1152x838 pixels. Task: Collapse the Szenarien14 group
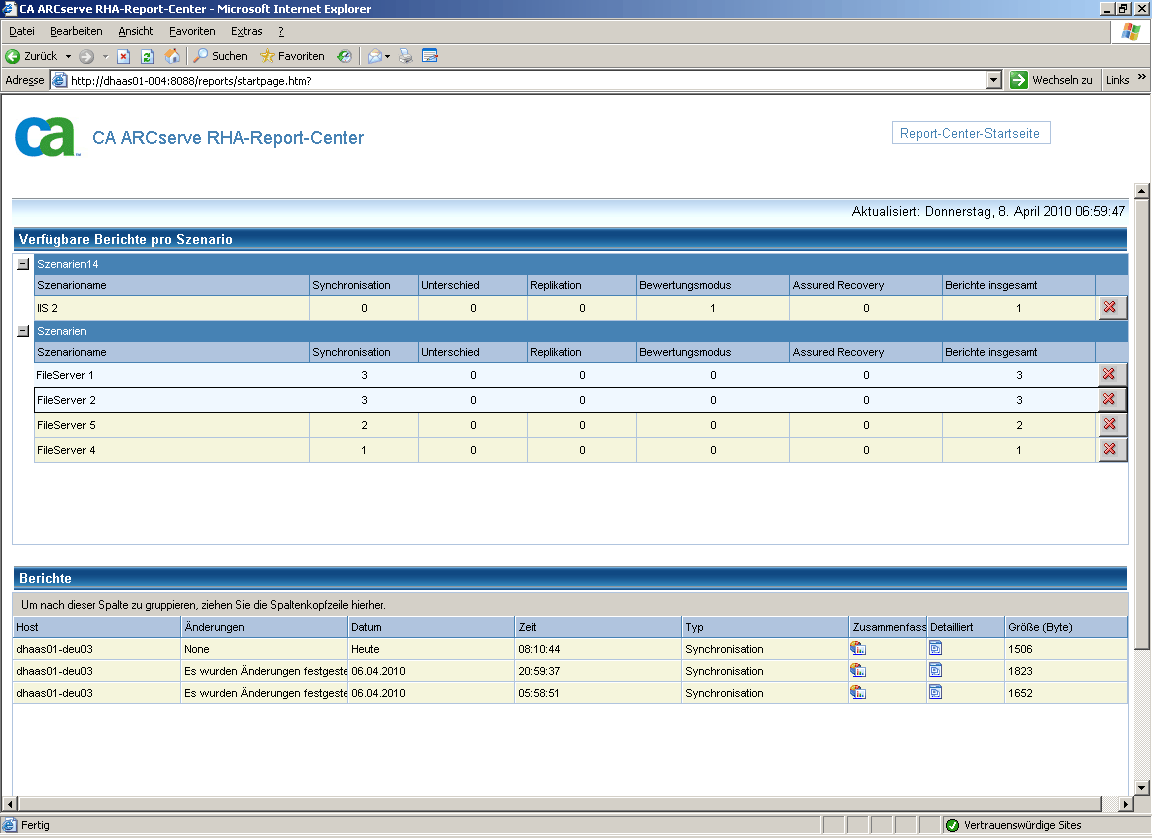[23, 264]
